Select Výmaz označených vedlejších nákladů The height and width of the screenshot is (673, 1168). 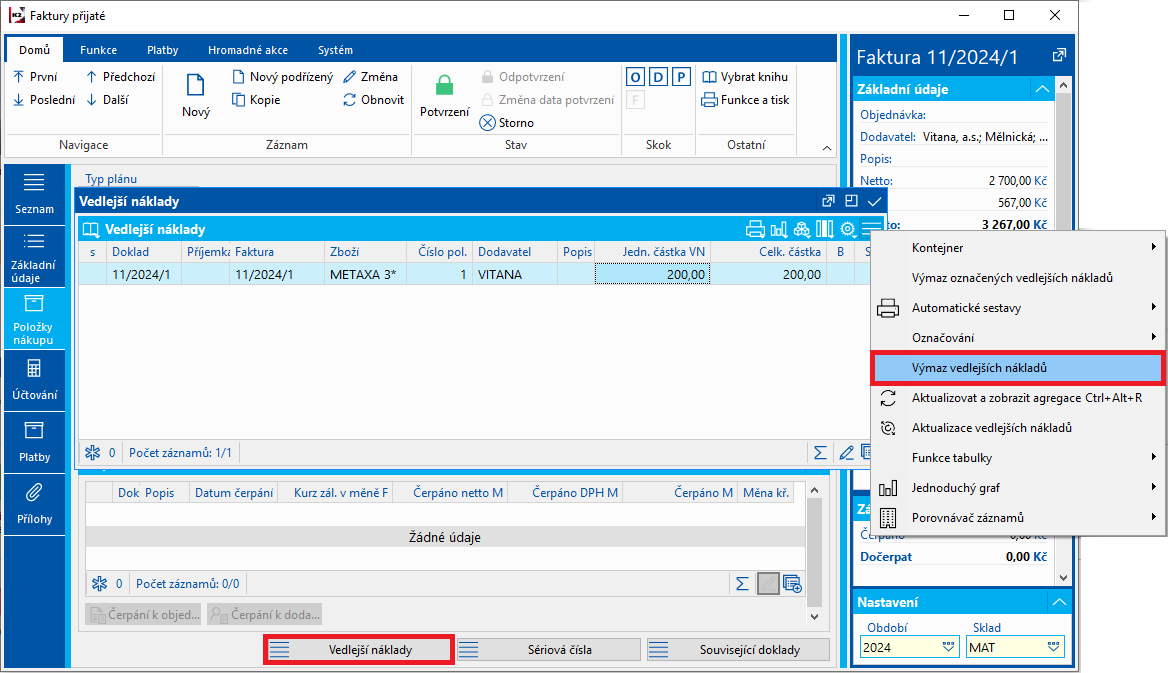click(x=1018, y=277)
